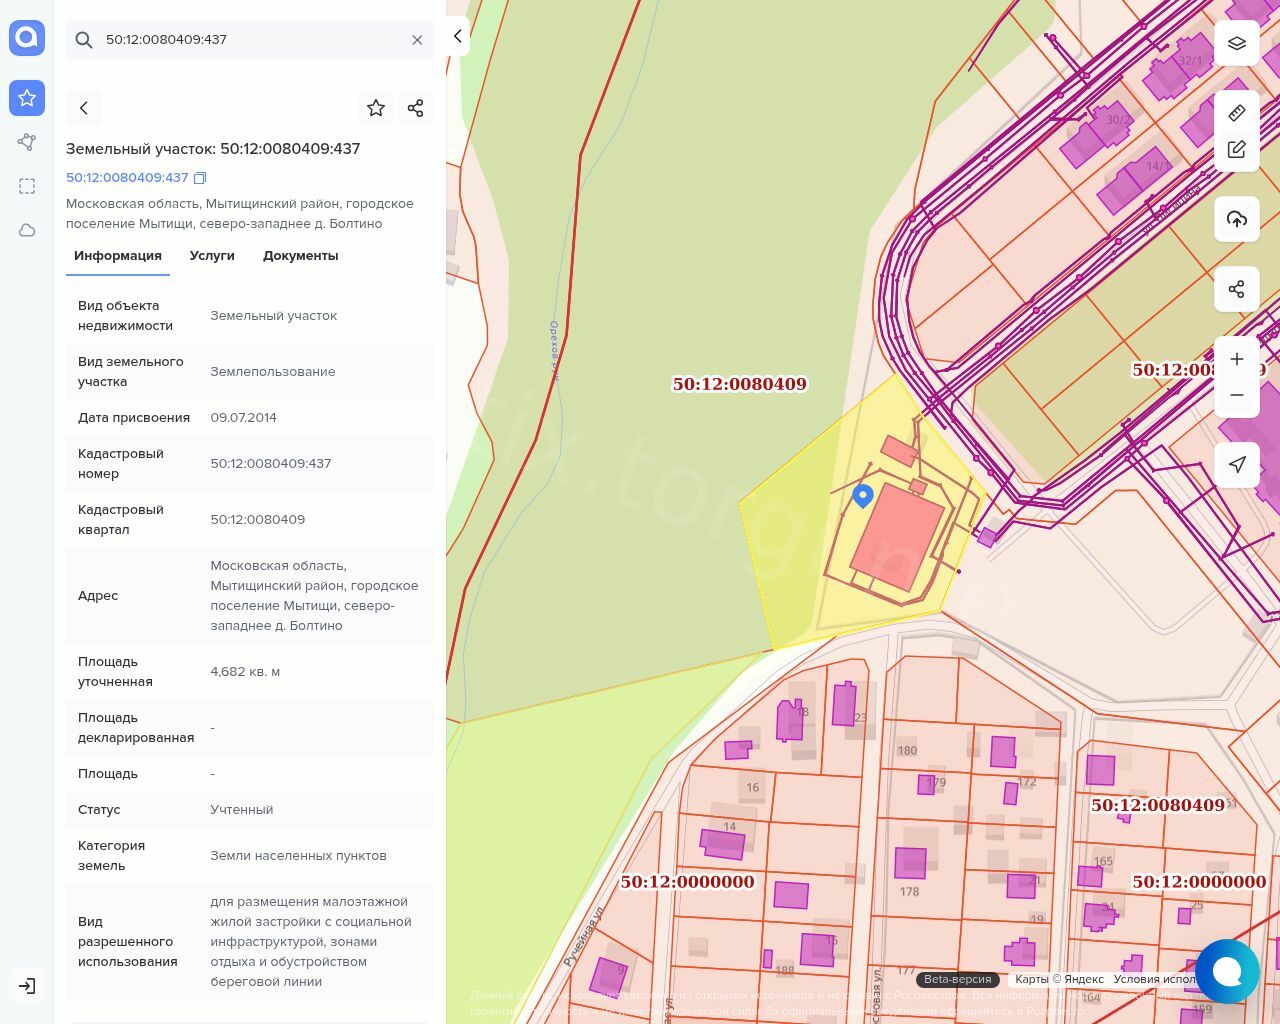The height and width of the screenshot is (1024, 1280).
Task: Open the favorites star in left sidebar
Action: pos(27,98)
